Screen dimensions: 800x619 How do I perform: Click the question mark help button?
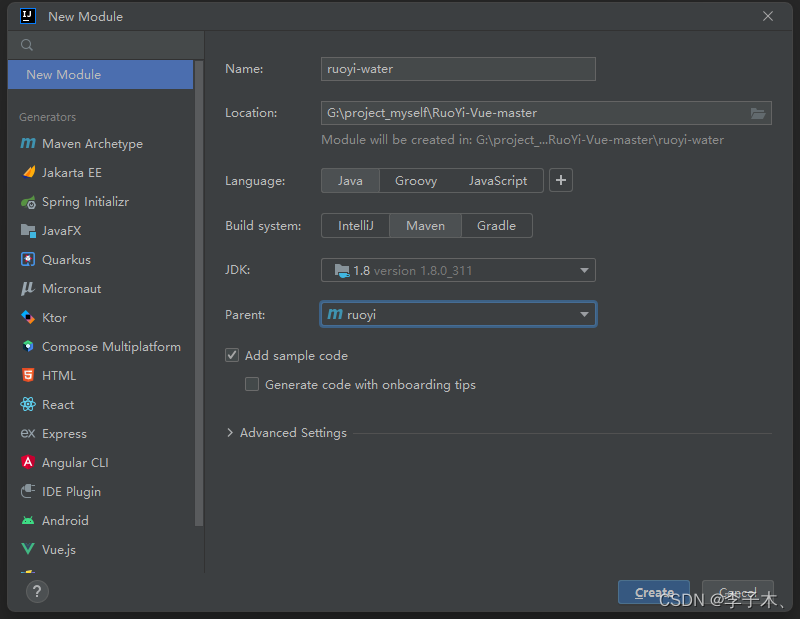[37, 592]
